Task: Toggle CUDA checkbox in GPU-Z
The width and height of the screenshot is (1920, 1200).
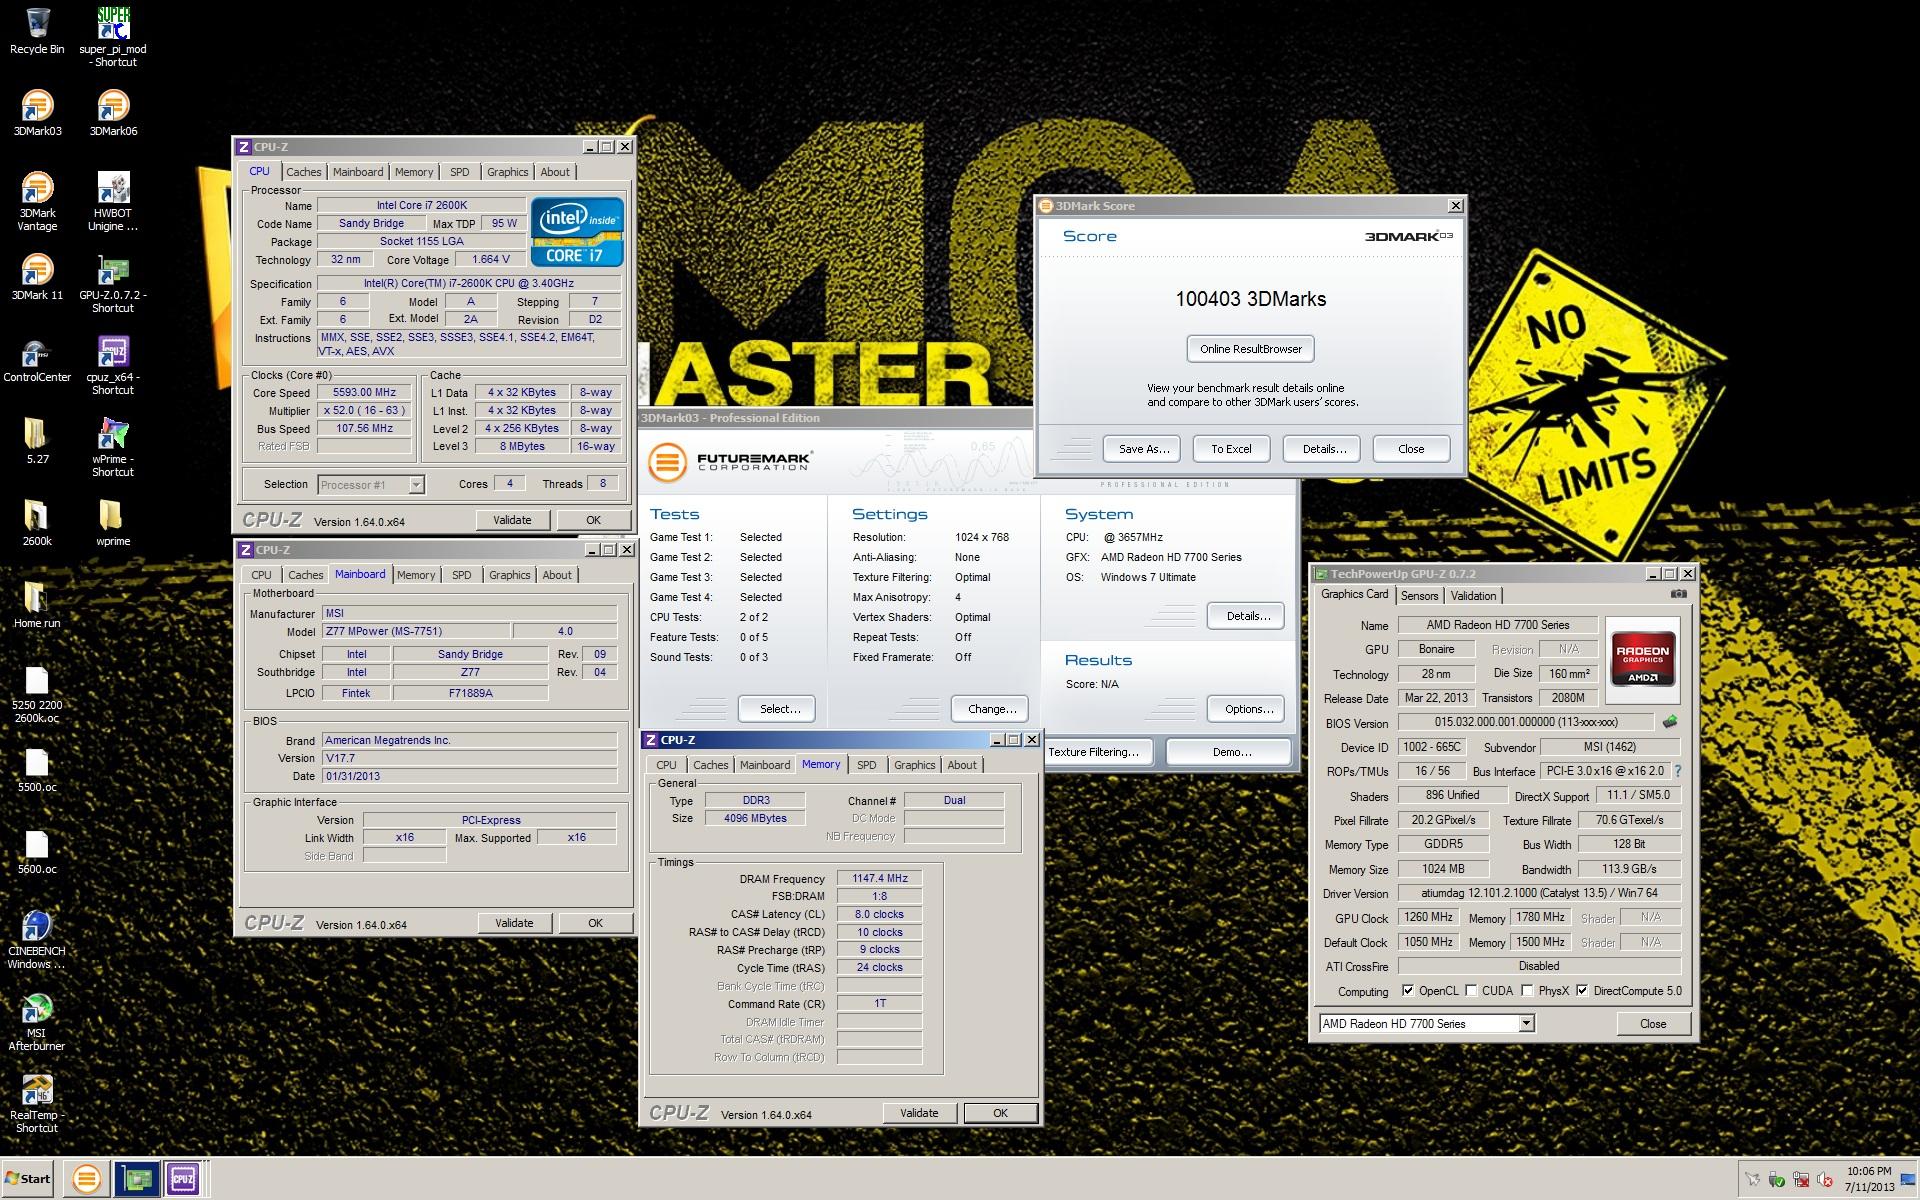Action: [x=1471, y=990]
